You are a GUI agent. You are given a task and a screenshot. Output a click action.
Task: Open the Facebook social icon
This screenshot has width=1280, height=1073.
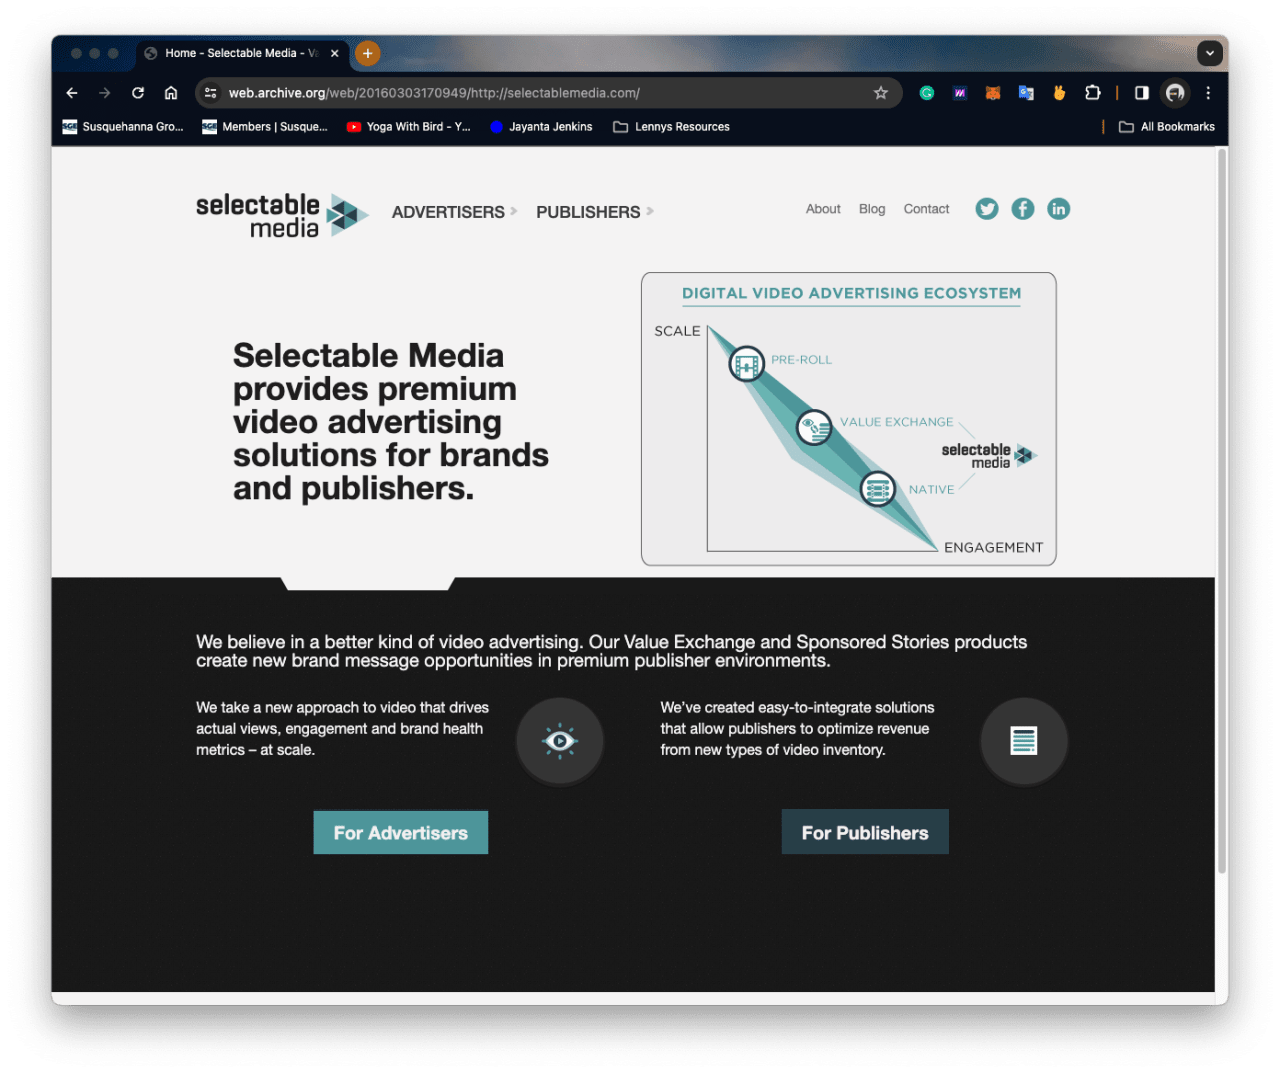(1022, 208)
